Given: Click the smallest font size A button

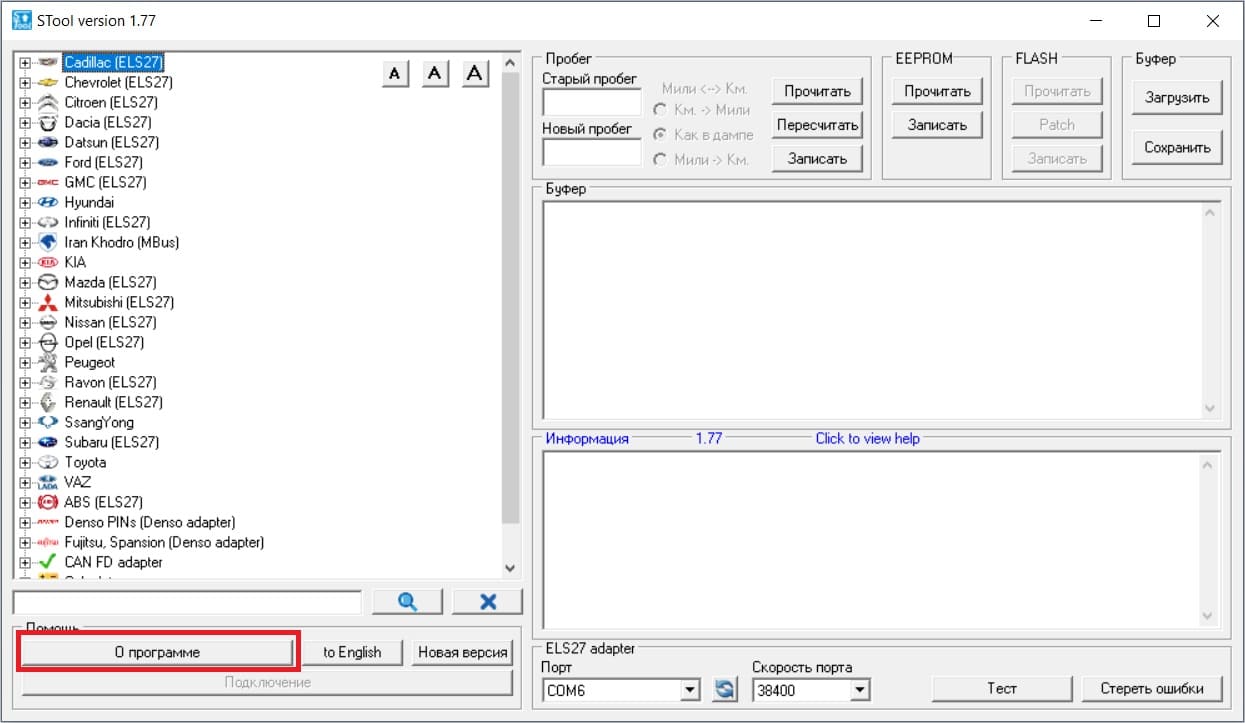Looking at the screenshot, I should 396,74.
